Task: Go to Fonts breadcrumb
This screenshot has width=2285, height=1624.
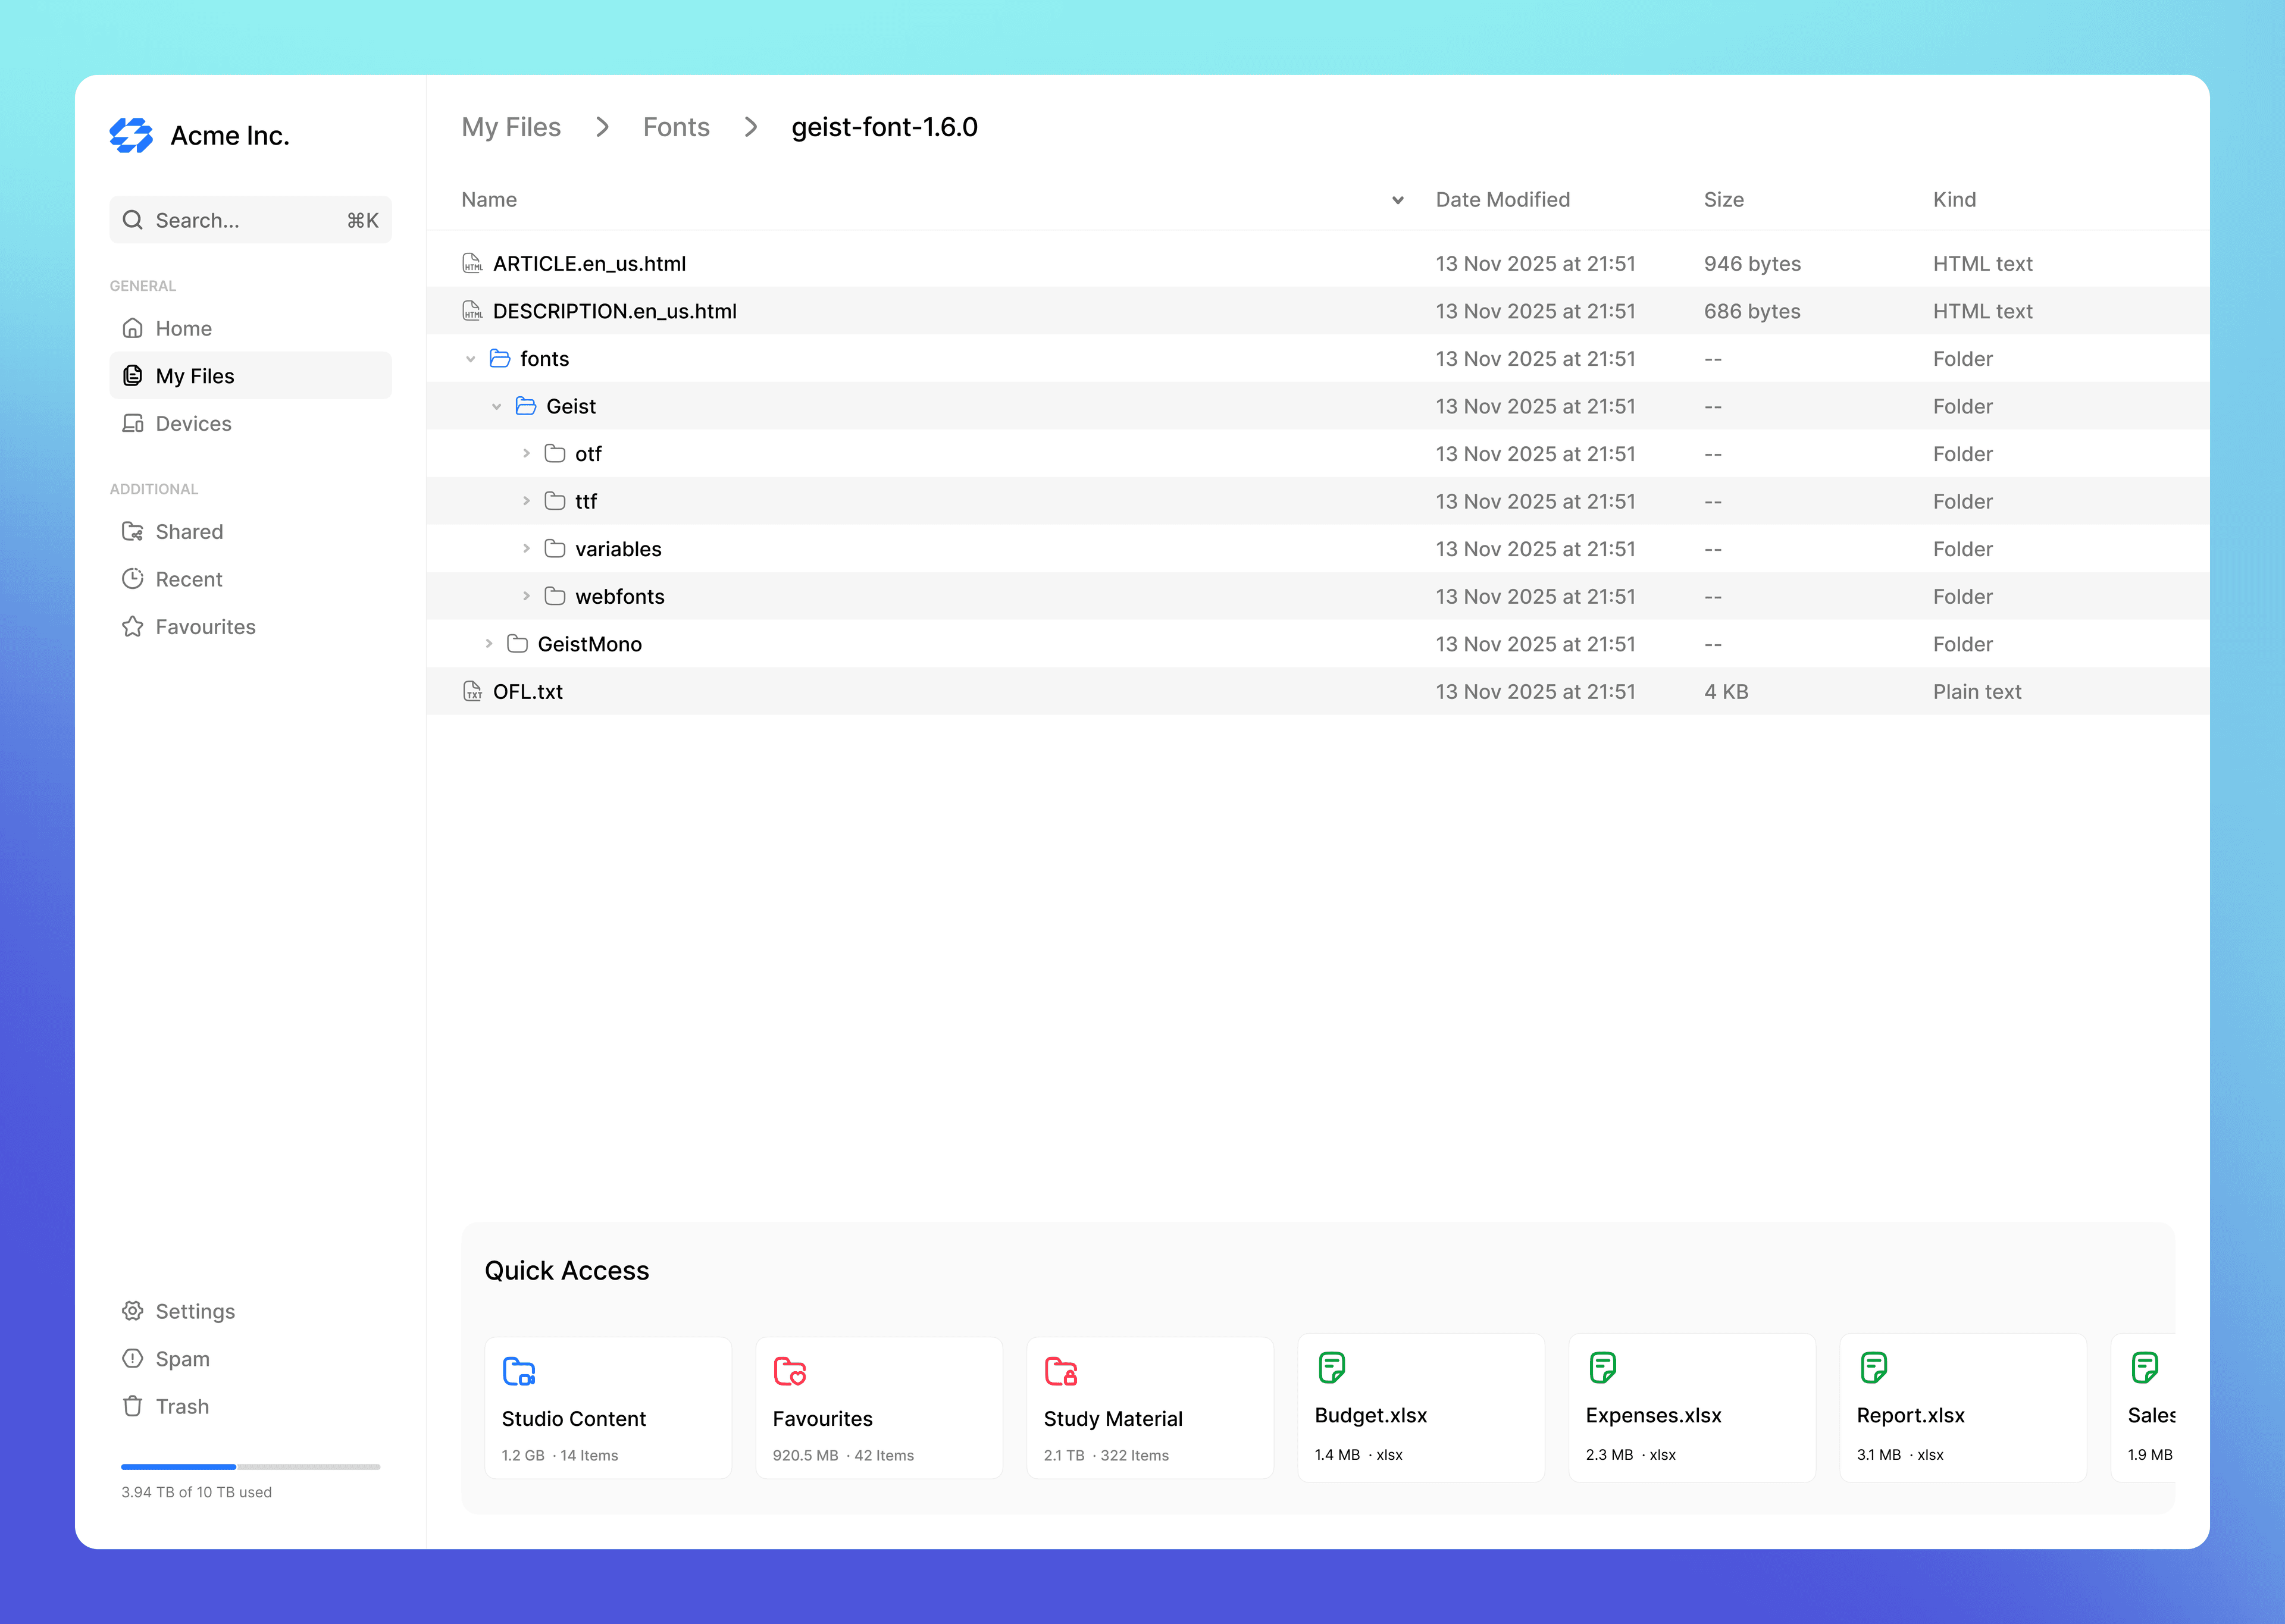Action: pyautogui.click(x=676, y=127)
